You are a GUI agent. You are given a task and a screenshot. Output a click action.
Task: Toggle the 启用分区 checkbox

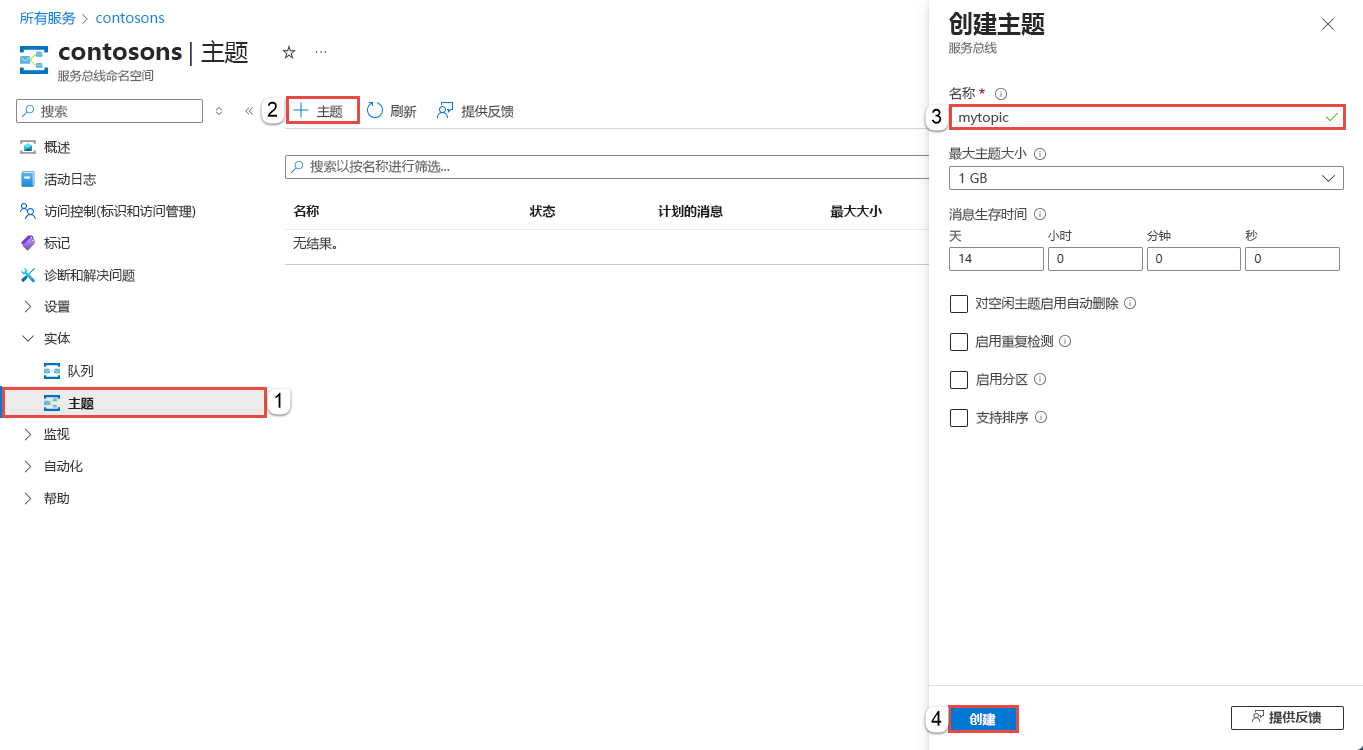click(959, 380)
